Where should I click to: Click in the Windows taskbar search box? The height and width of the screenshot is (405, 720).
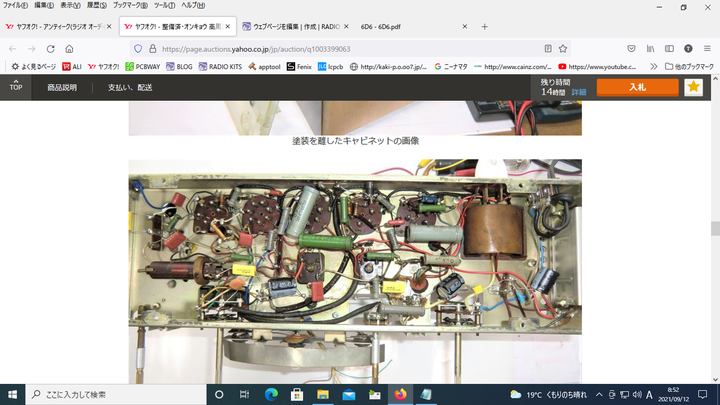coord(120,394)
